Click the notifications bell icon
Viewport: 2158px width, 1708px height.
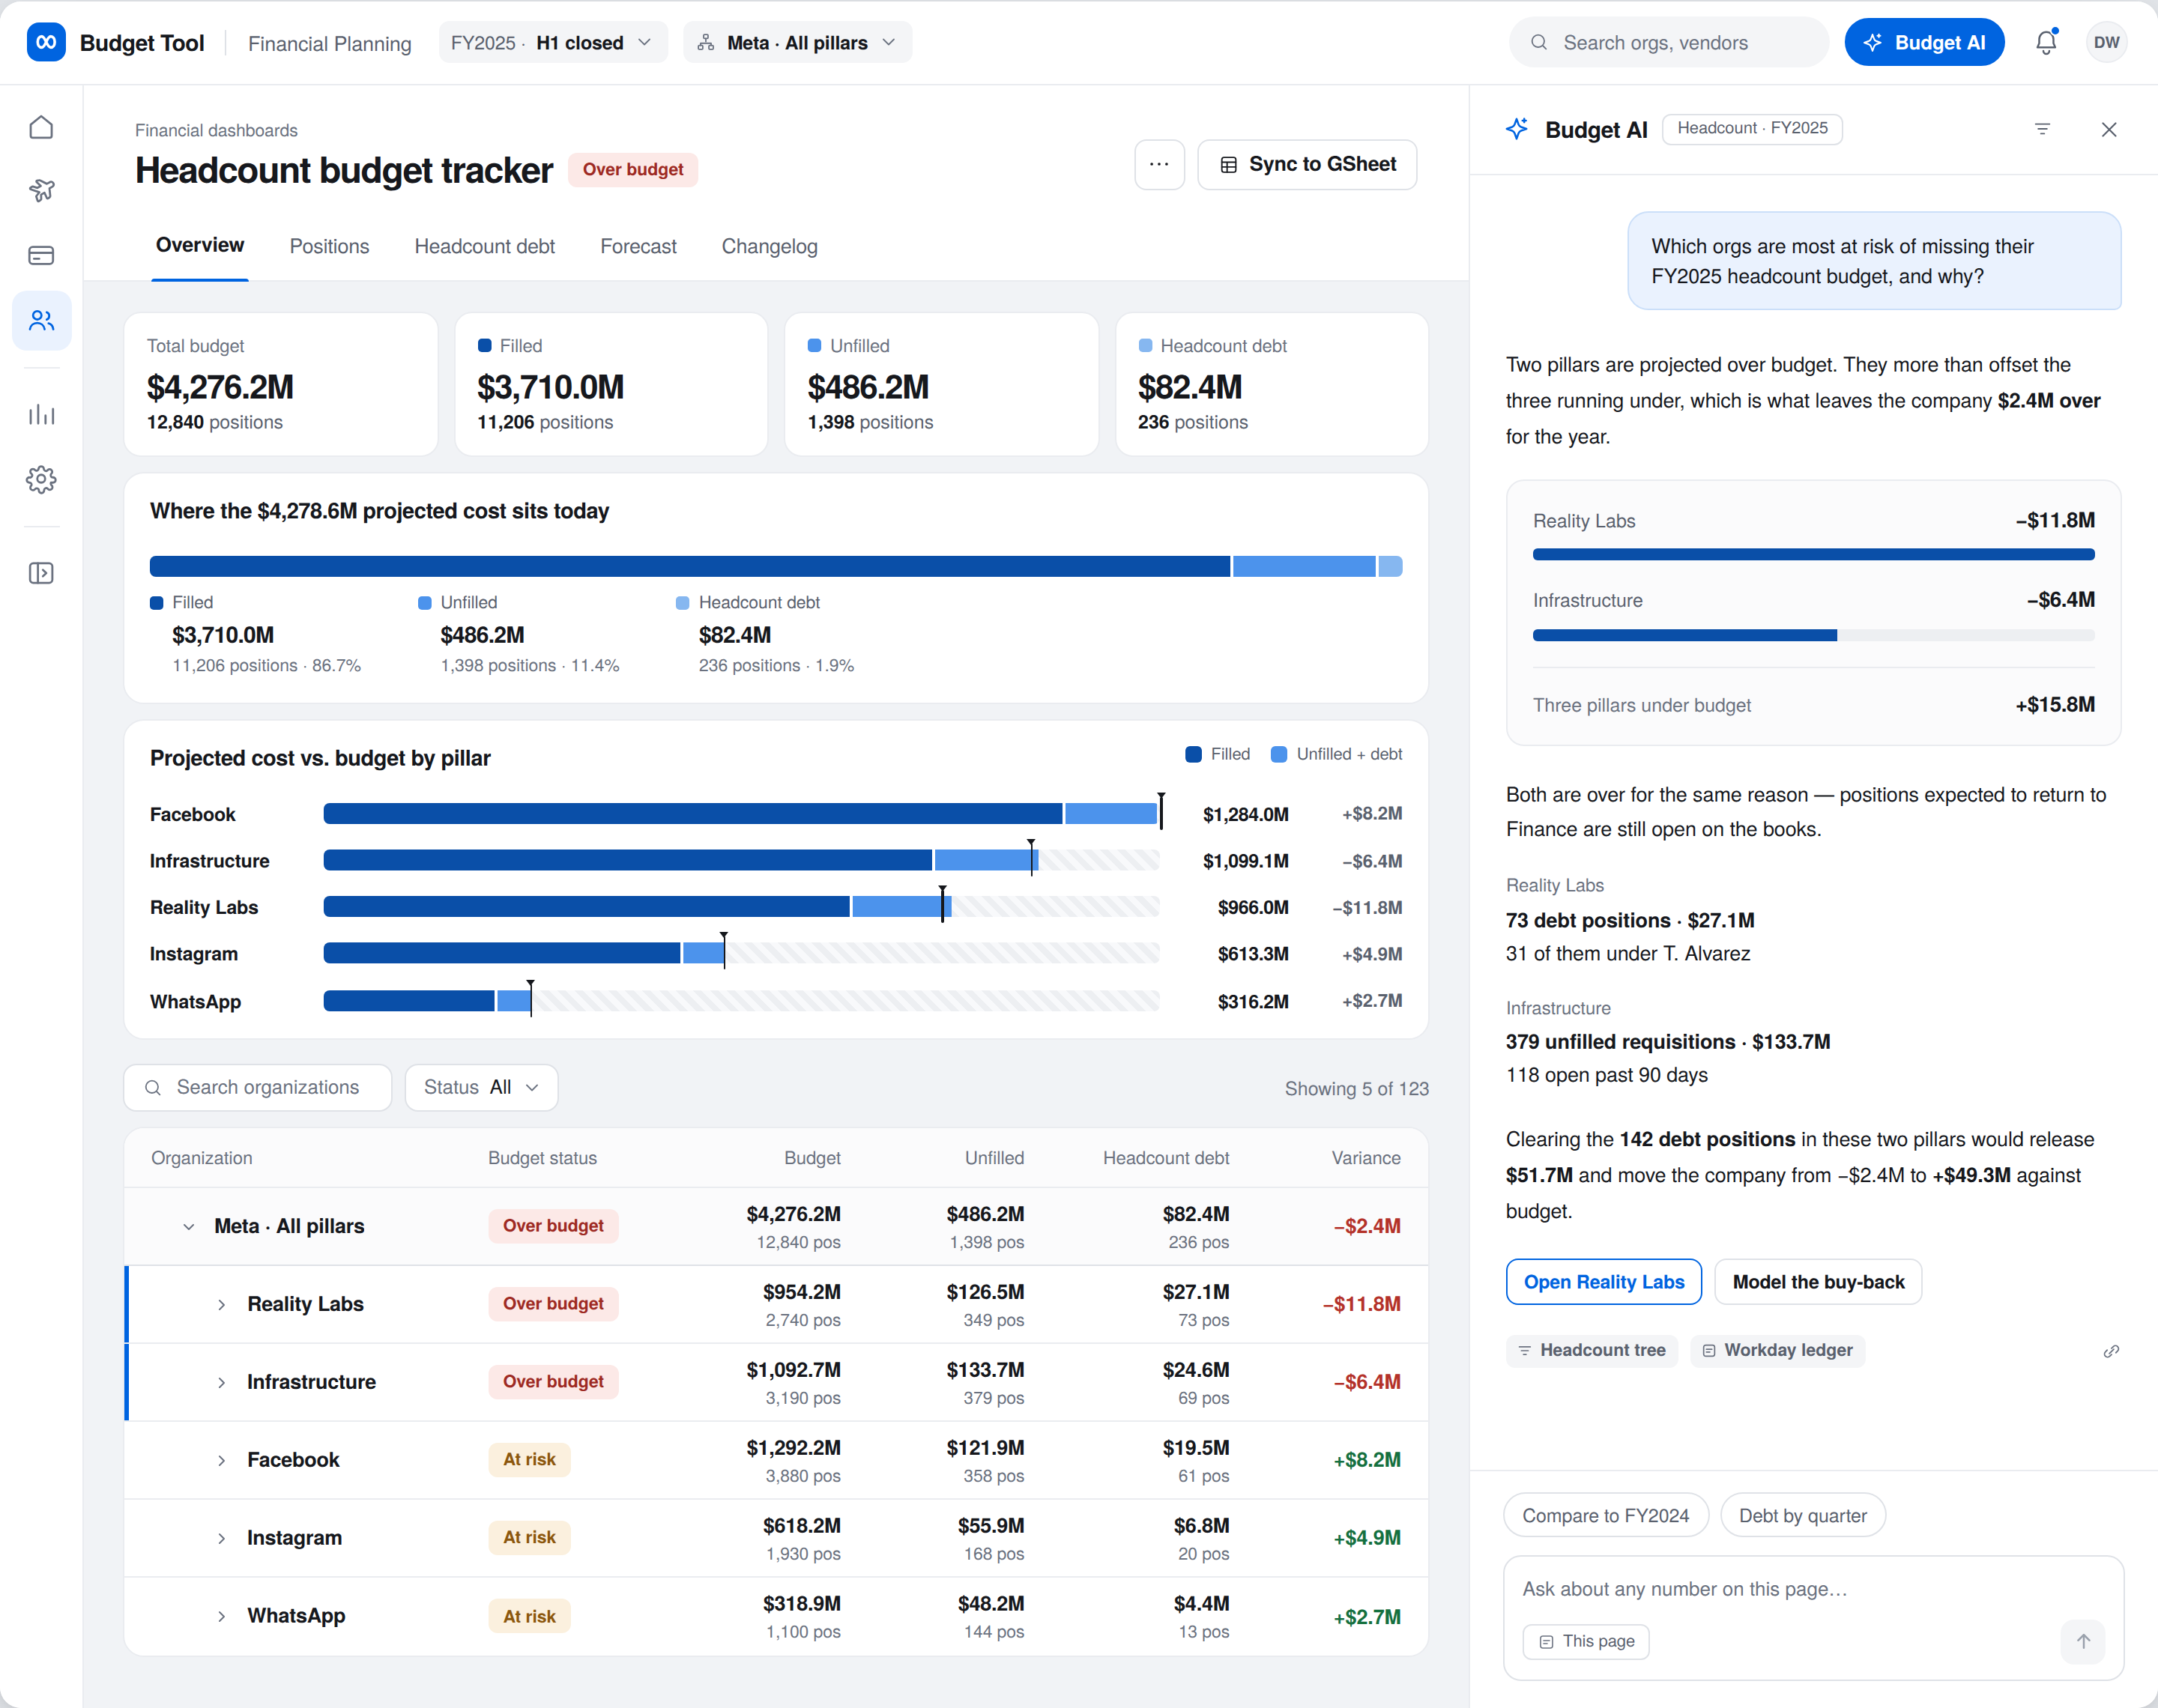tap(2046, 42)
